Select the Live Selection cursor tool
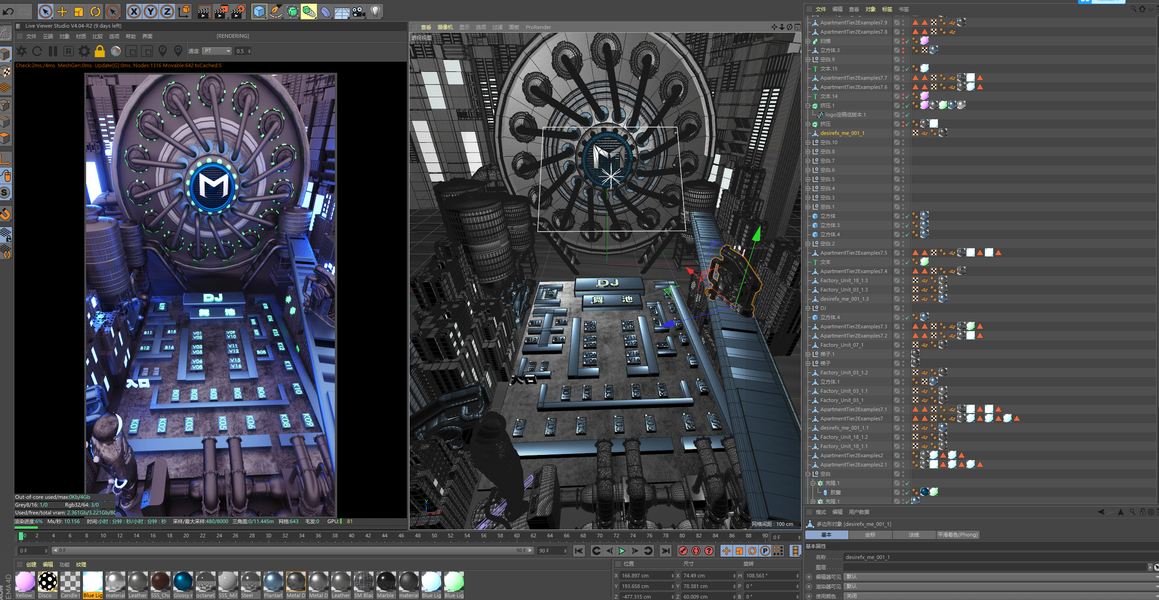The width and height of the screenshot is (1159, 600). 46,12
